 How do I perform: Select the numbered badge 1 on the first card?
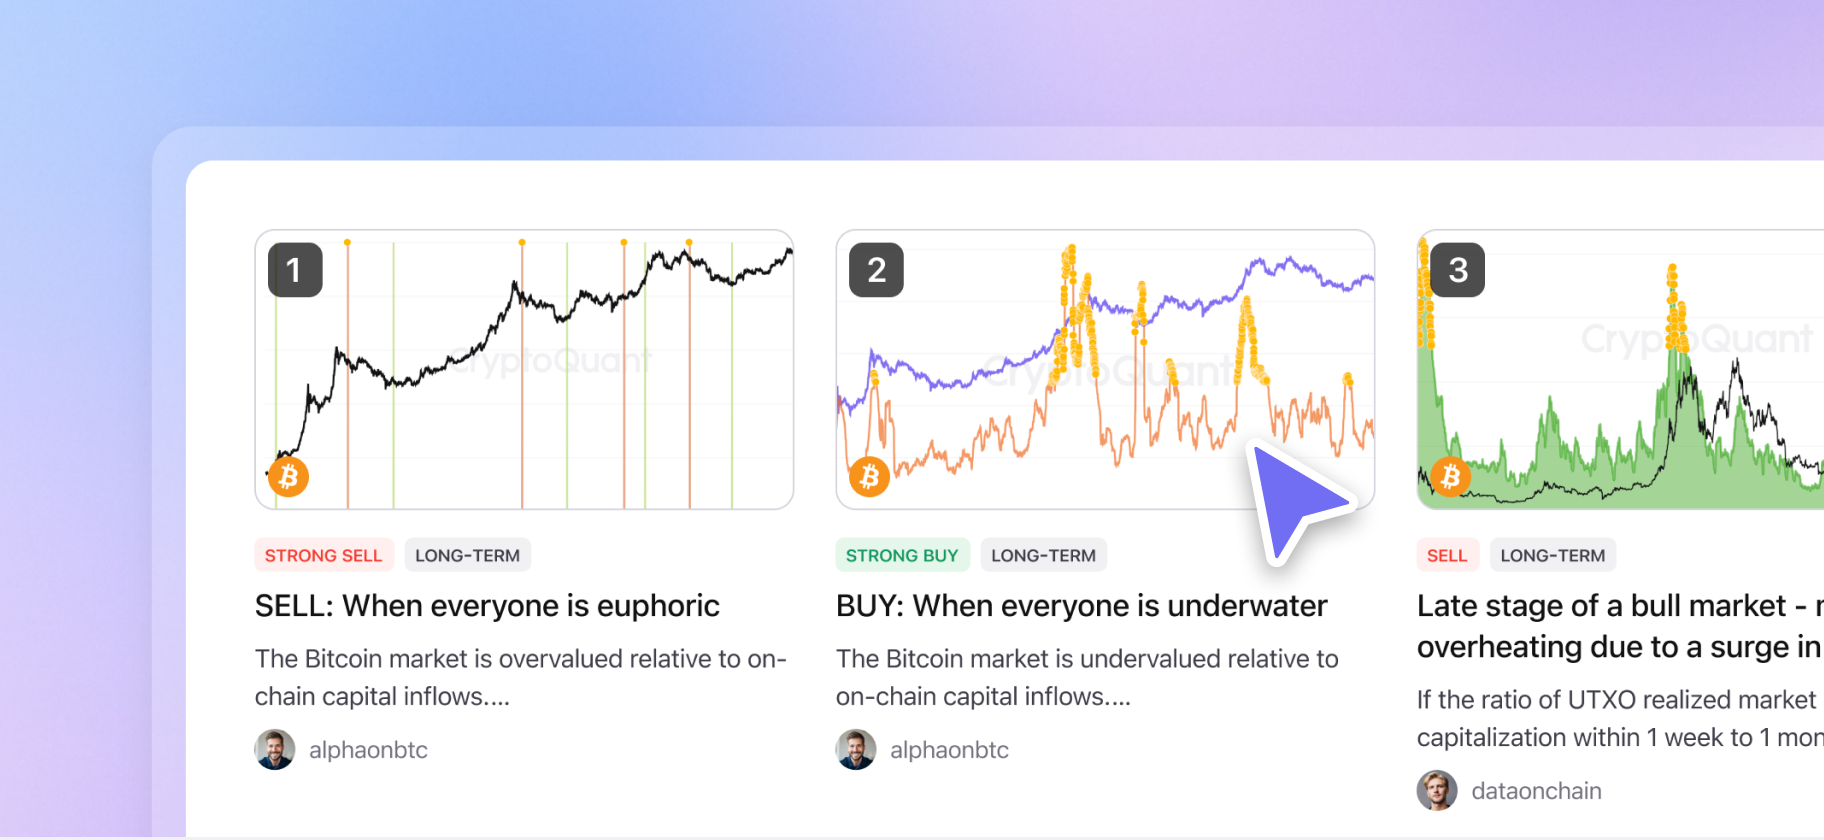click(x=295, y=269)
